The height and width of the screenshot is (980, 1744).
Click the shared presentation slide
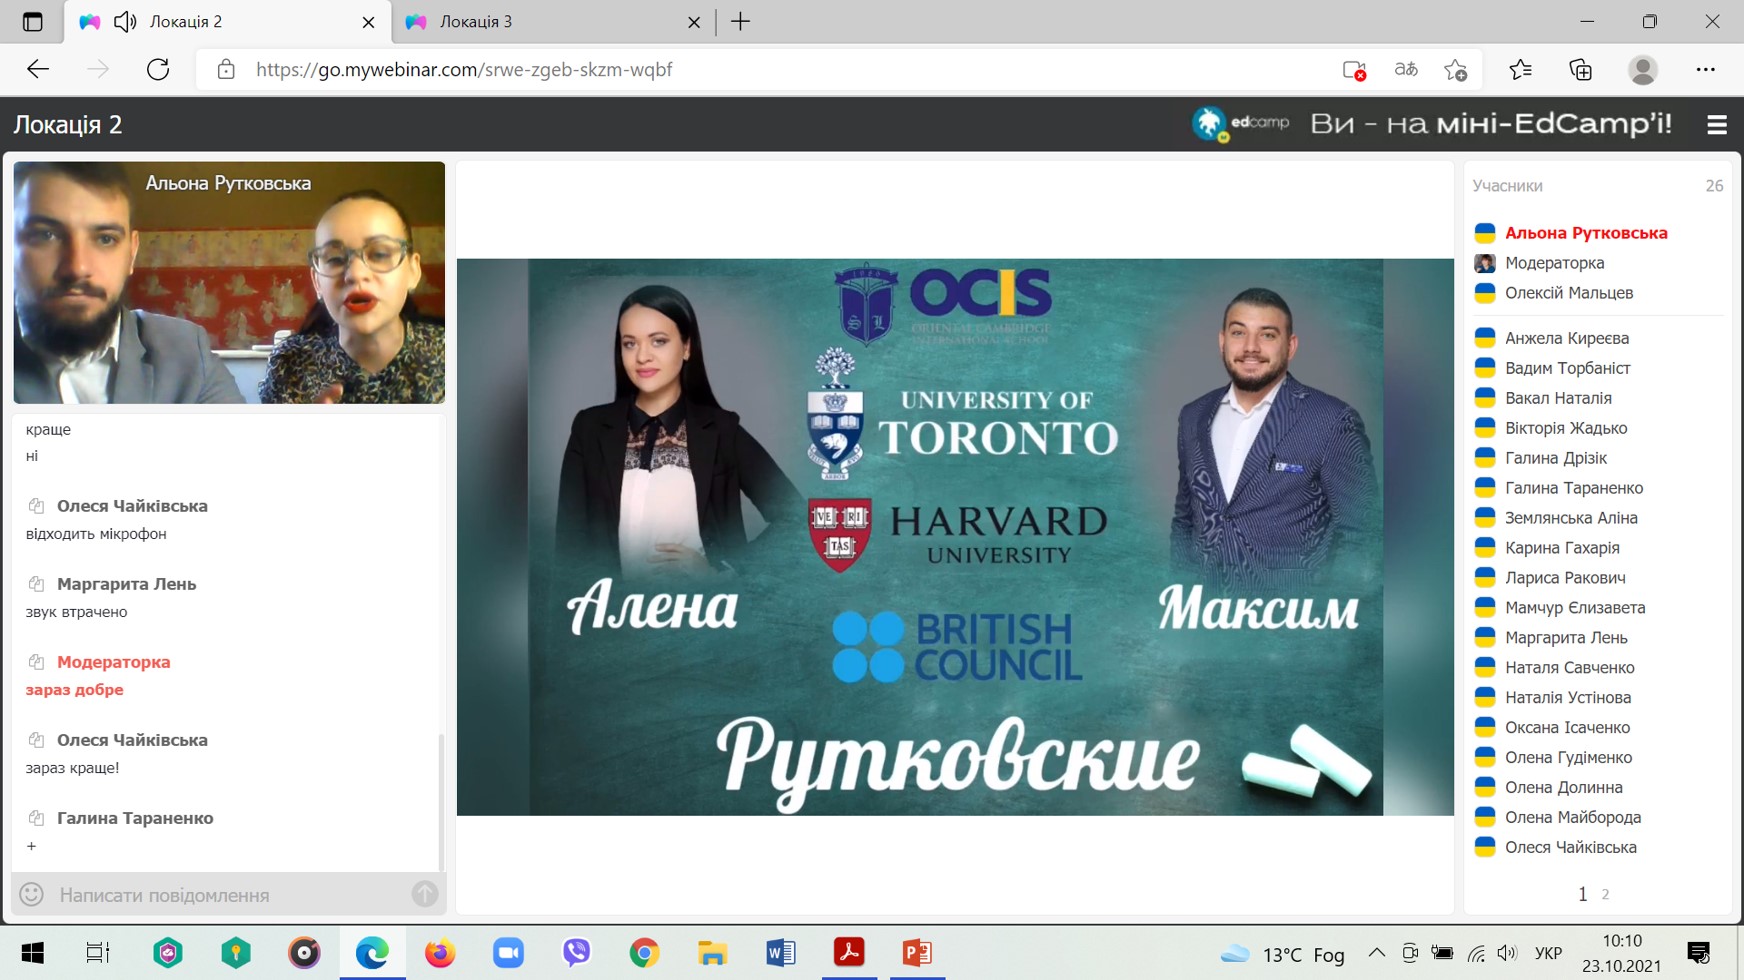(x=955, y=537)
